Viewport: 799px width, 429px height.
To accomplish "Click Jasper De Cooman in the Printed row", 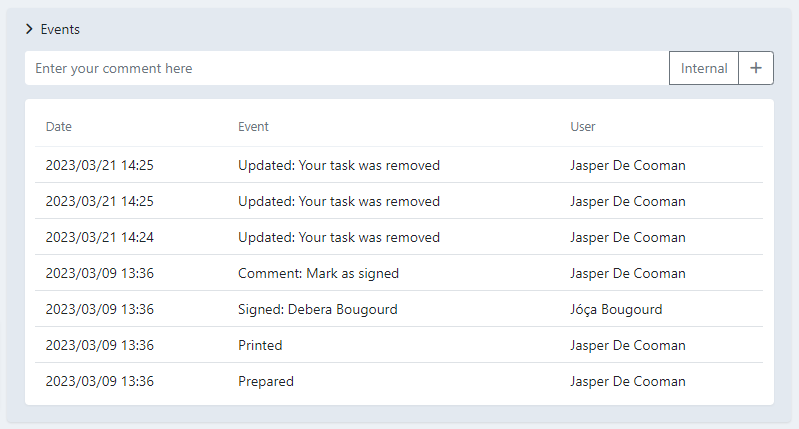I will [627, 345].
